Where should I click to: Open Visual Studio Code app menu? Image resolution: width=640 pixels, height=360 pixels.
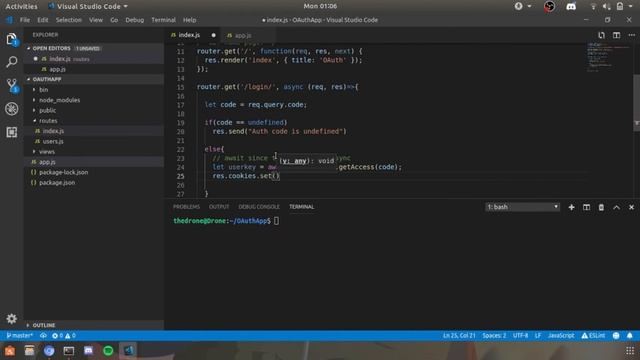87,7
